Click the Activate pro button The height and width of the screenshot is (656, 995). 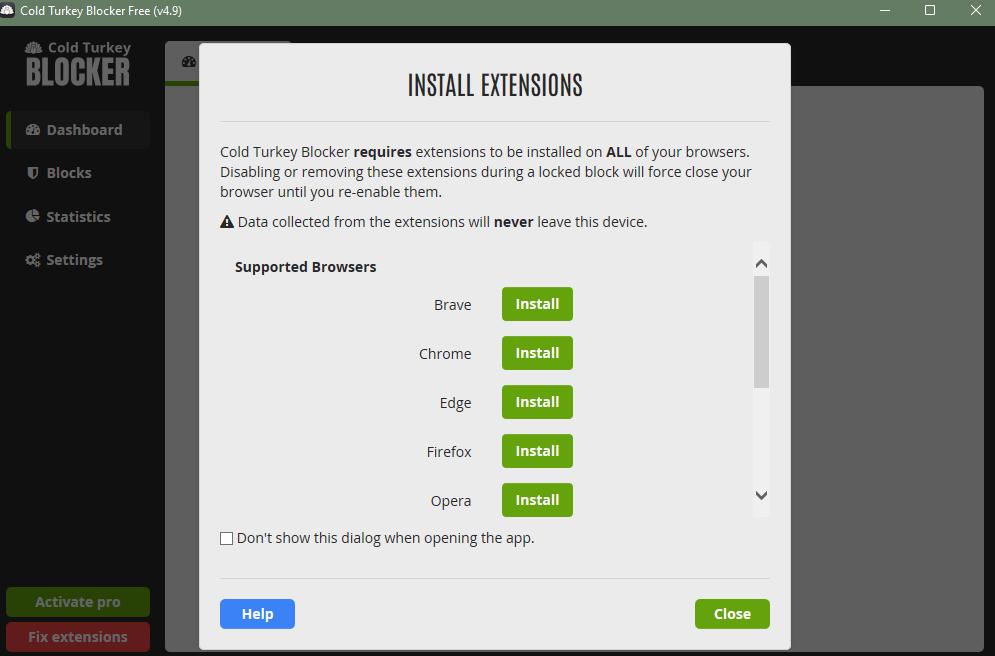pos(77,602)
